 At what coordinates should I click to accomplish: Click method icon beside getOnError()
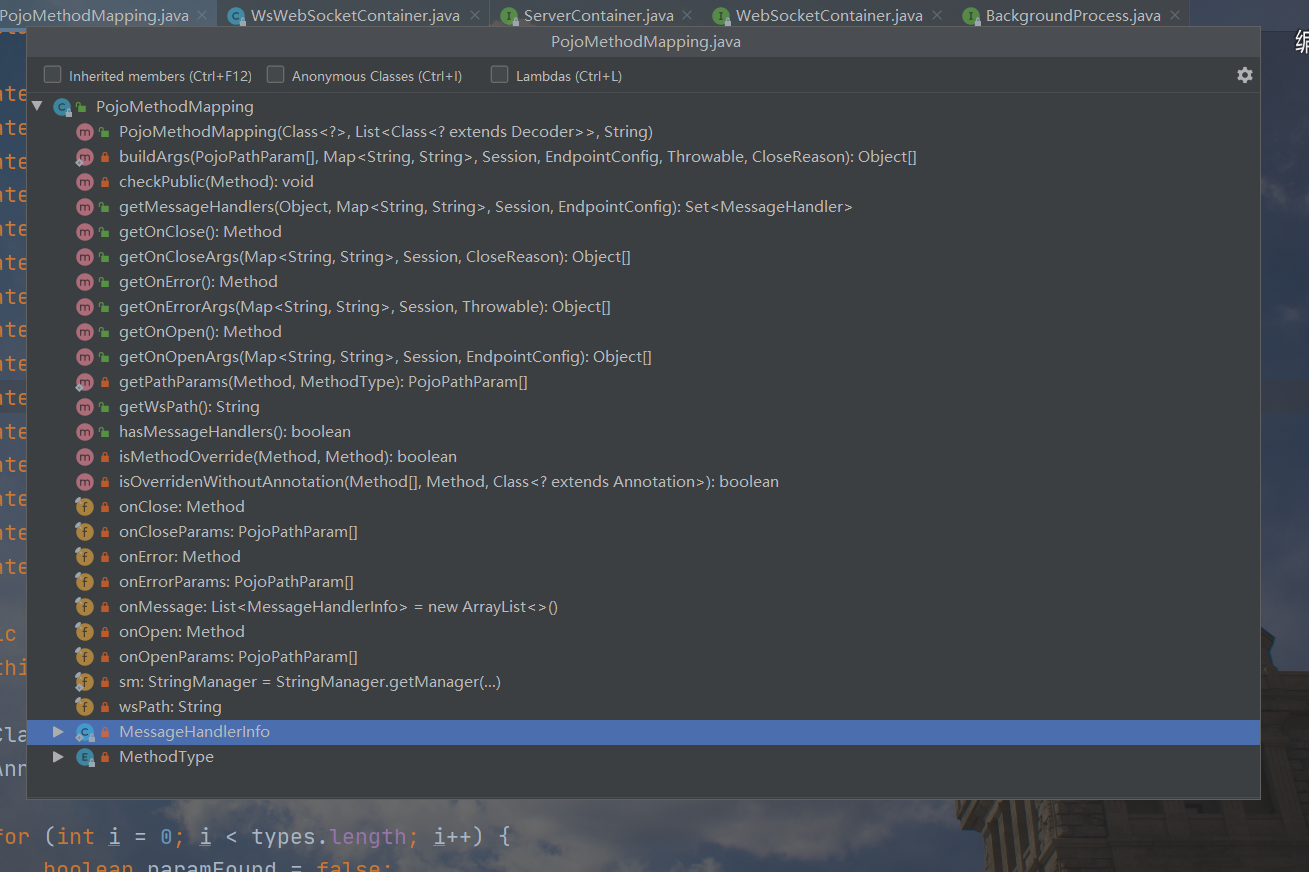point(85,282)
